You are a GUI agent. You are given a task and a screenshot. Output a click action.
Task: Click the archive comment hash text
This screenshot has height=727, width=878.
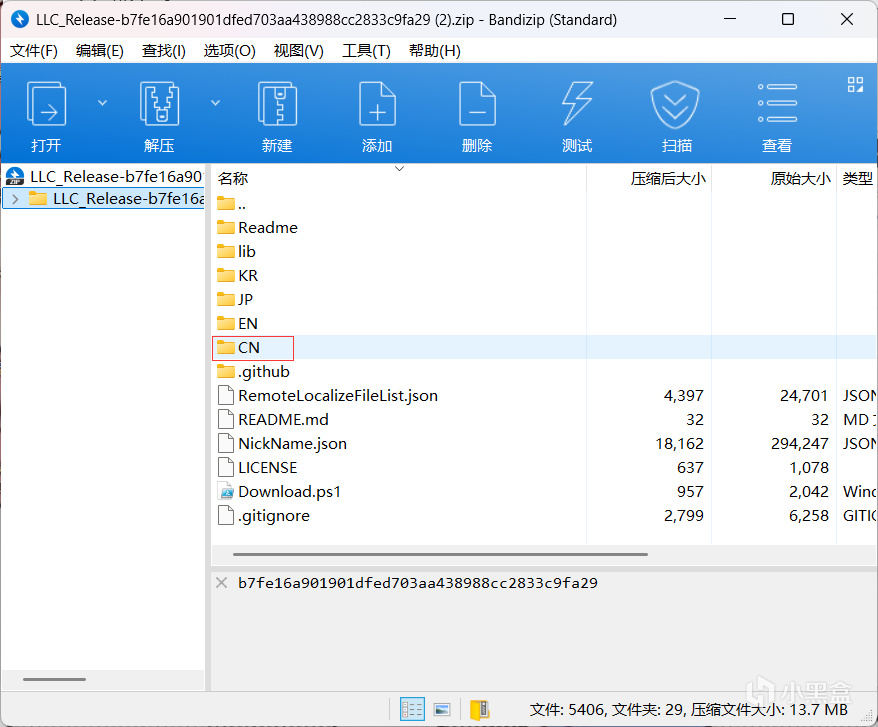click(418, 583)
